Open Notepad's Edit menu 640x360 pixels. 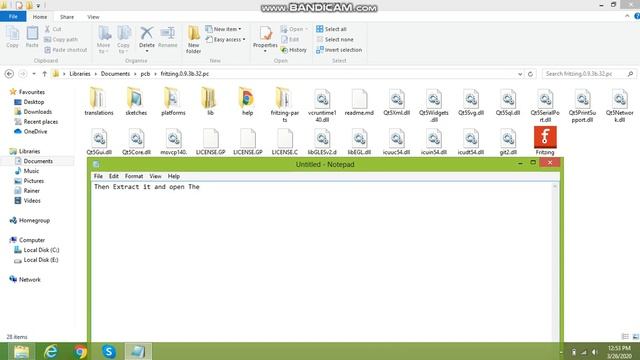[113, 176]
